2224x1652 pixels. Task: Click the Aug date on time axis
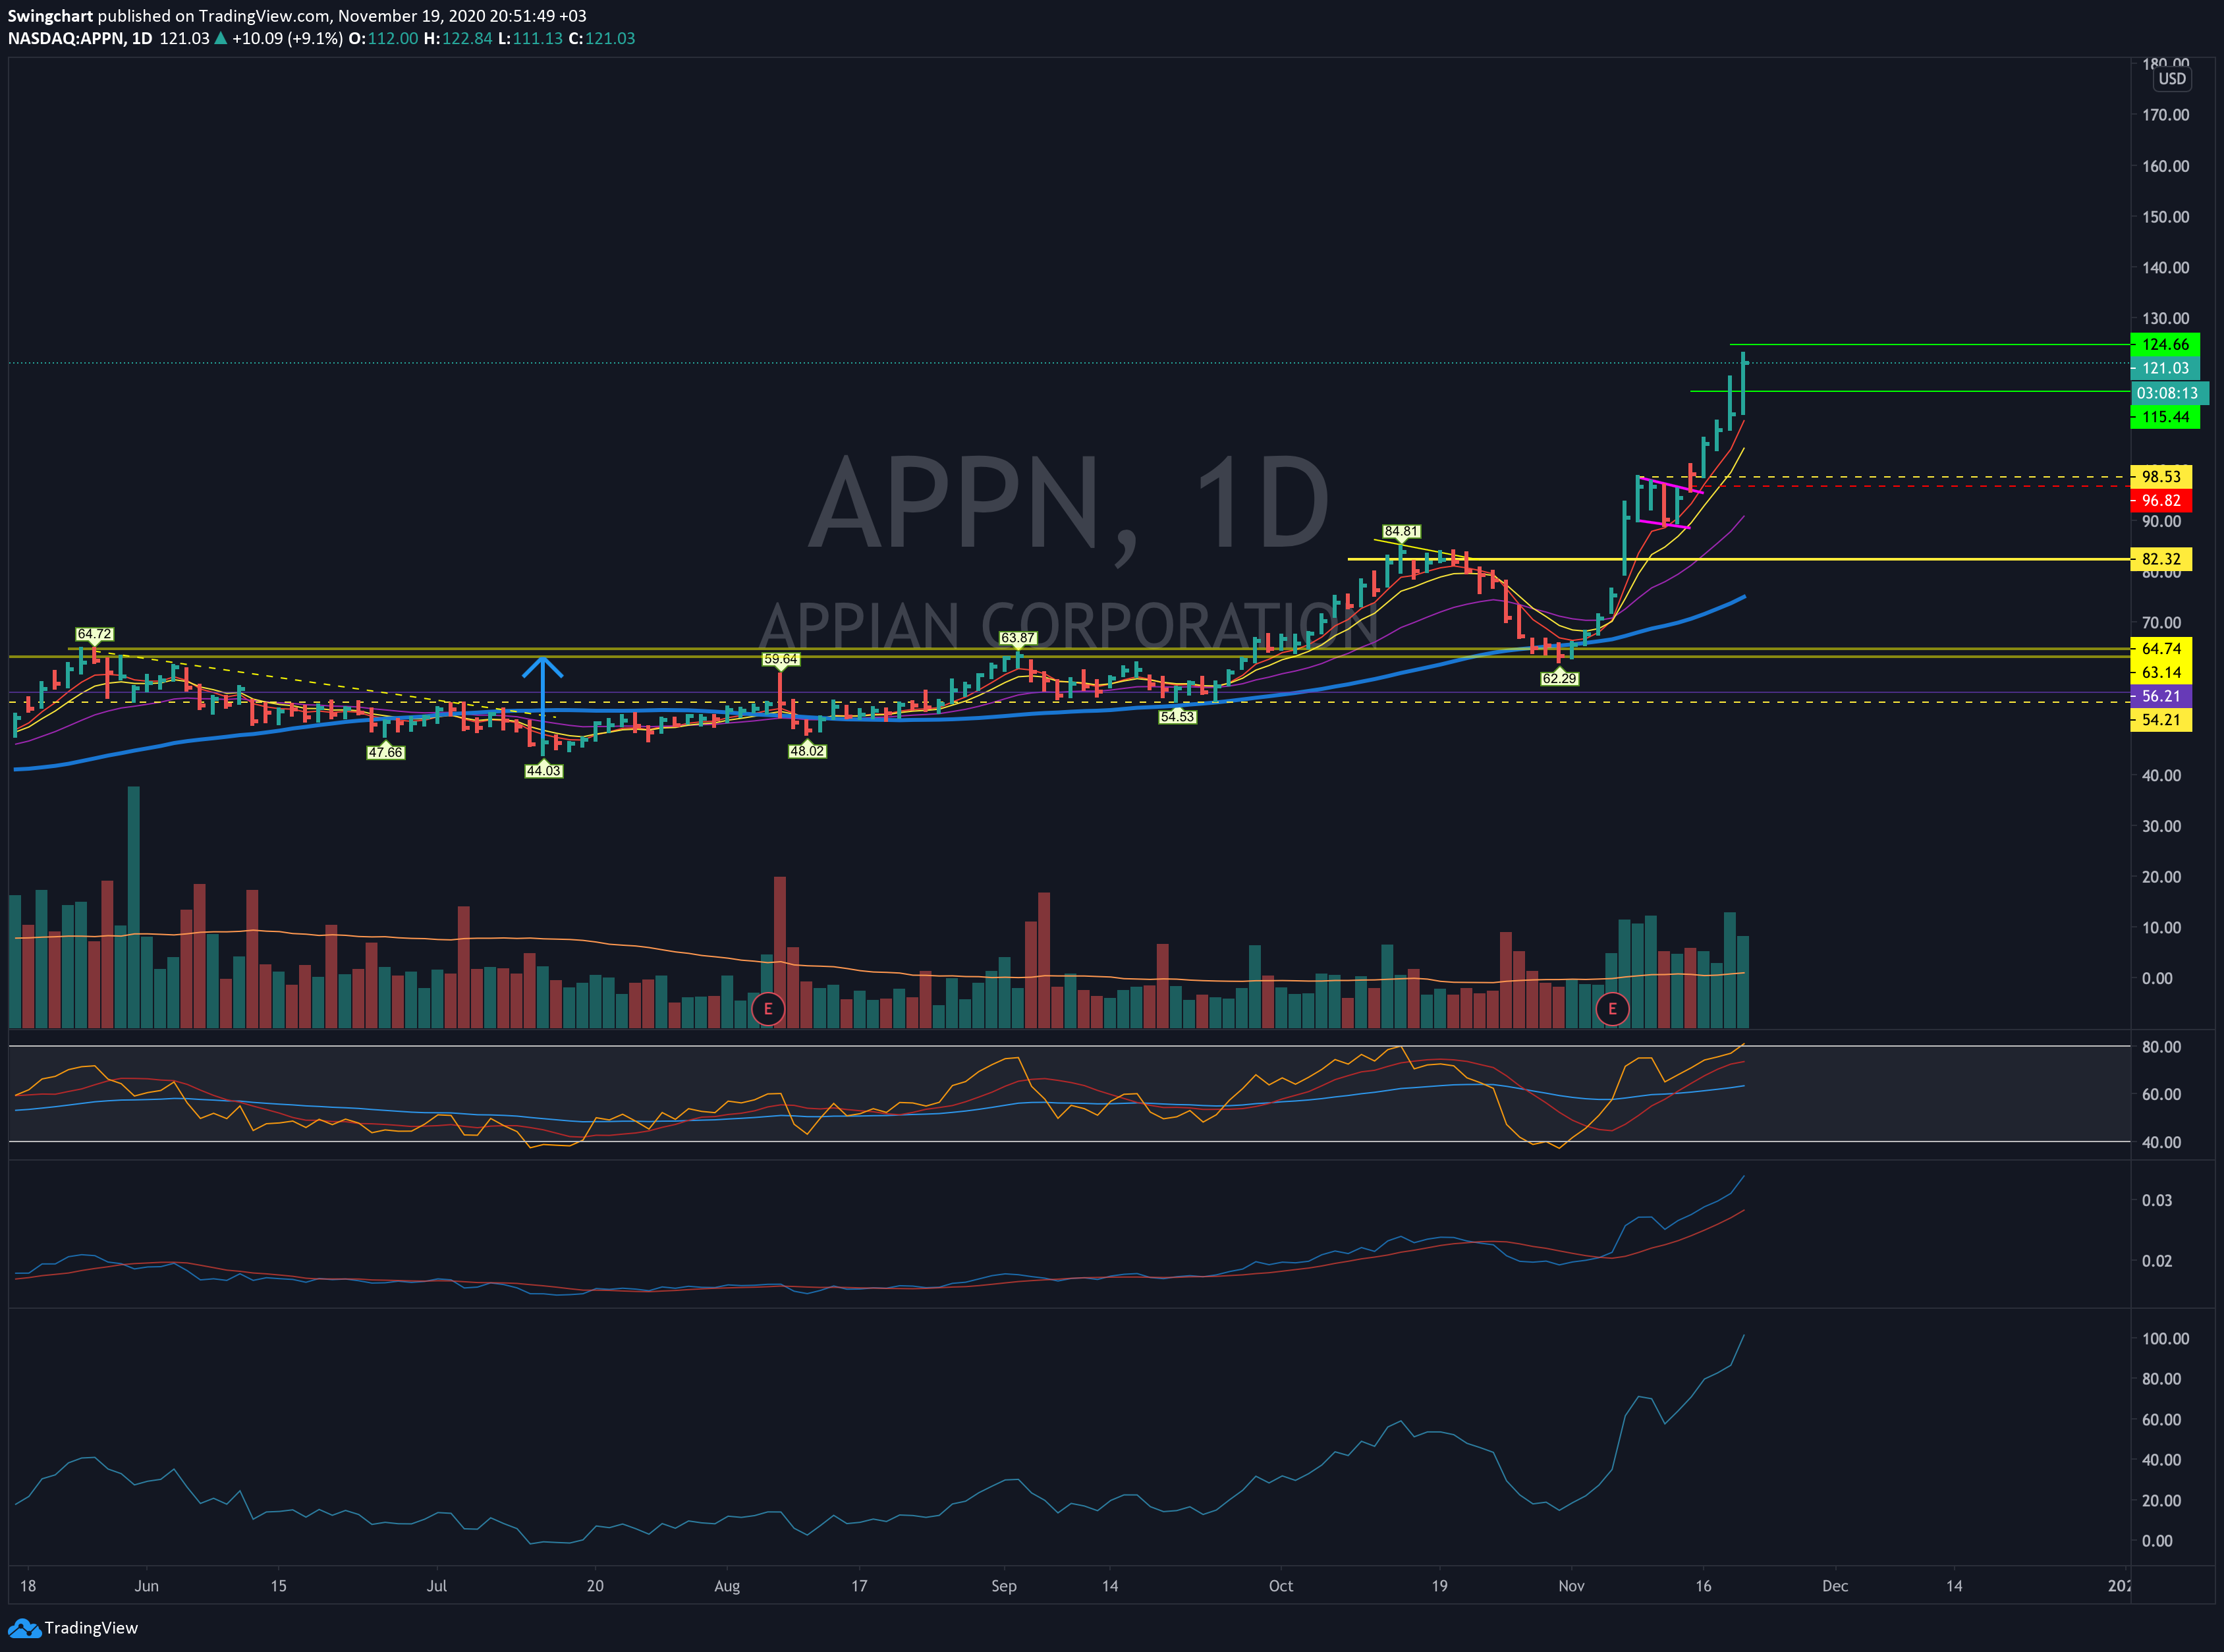(727, 1586)
